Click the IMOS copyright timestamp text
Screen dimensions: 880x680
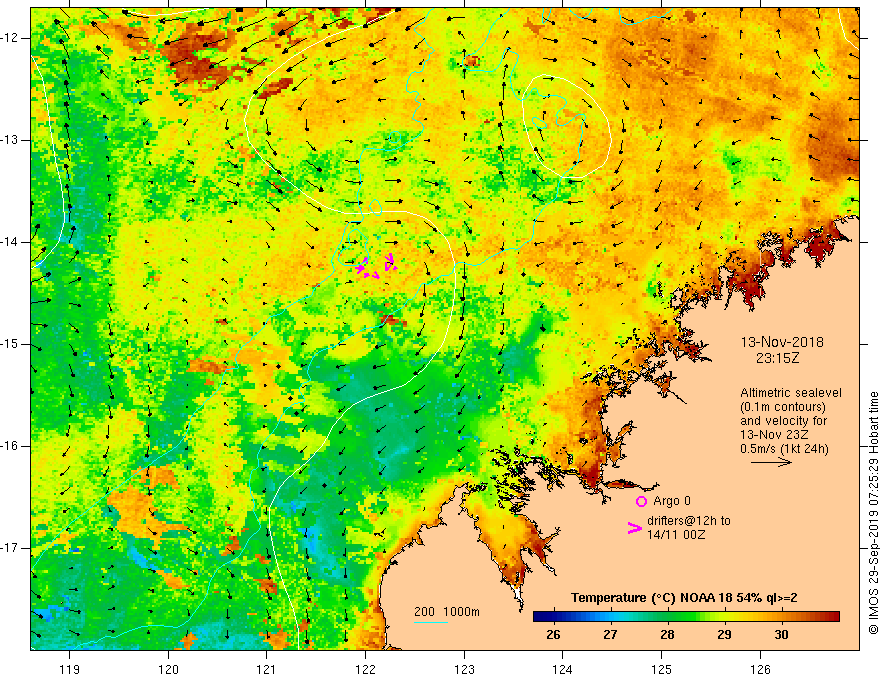(873, 513)
